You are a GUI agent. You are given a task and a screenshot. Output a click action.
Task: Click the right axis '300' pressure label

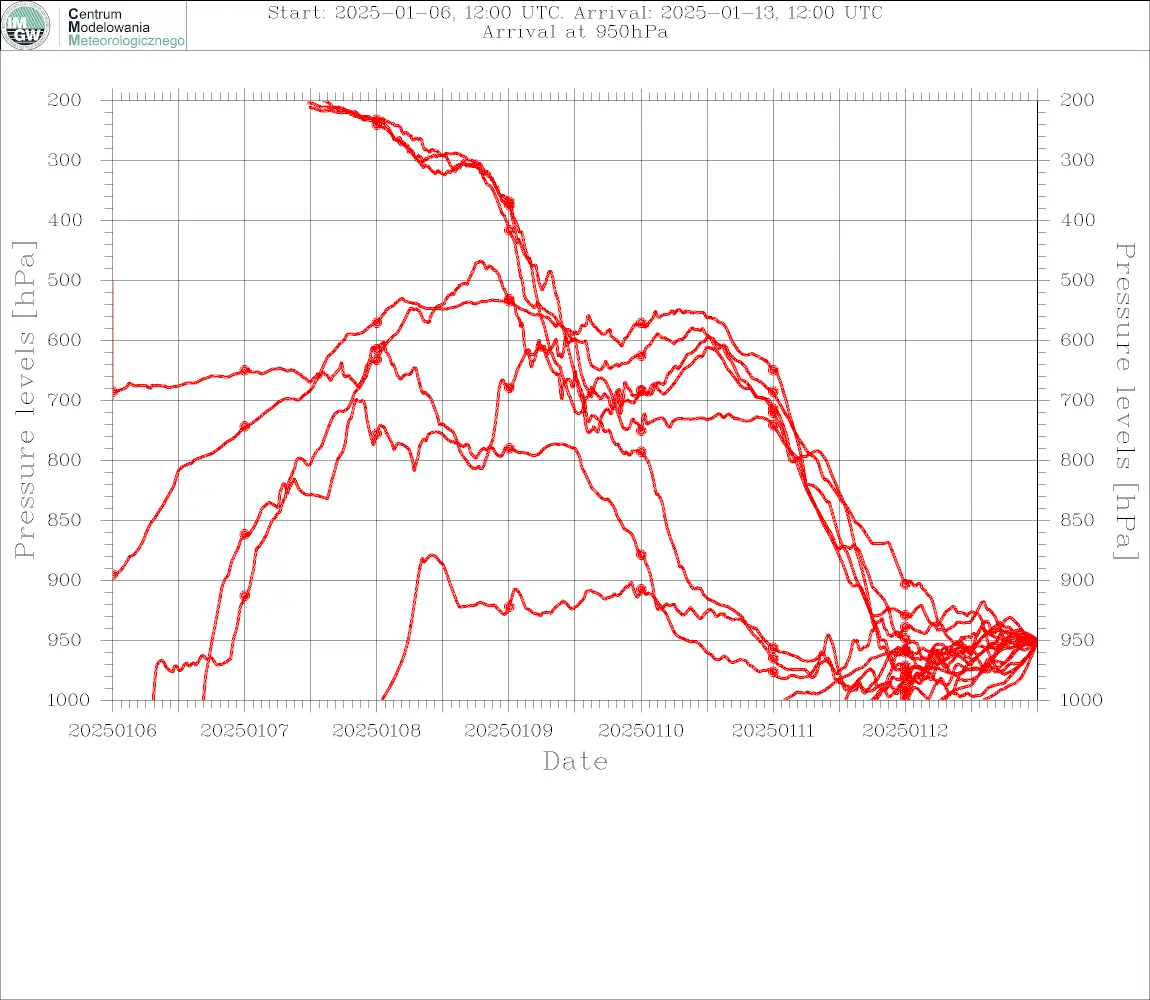[x=1077, y=160]
